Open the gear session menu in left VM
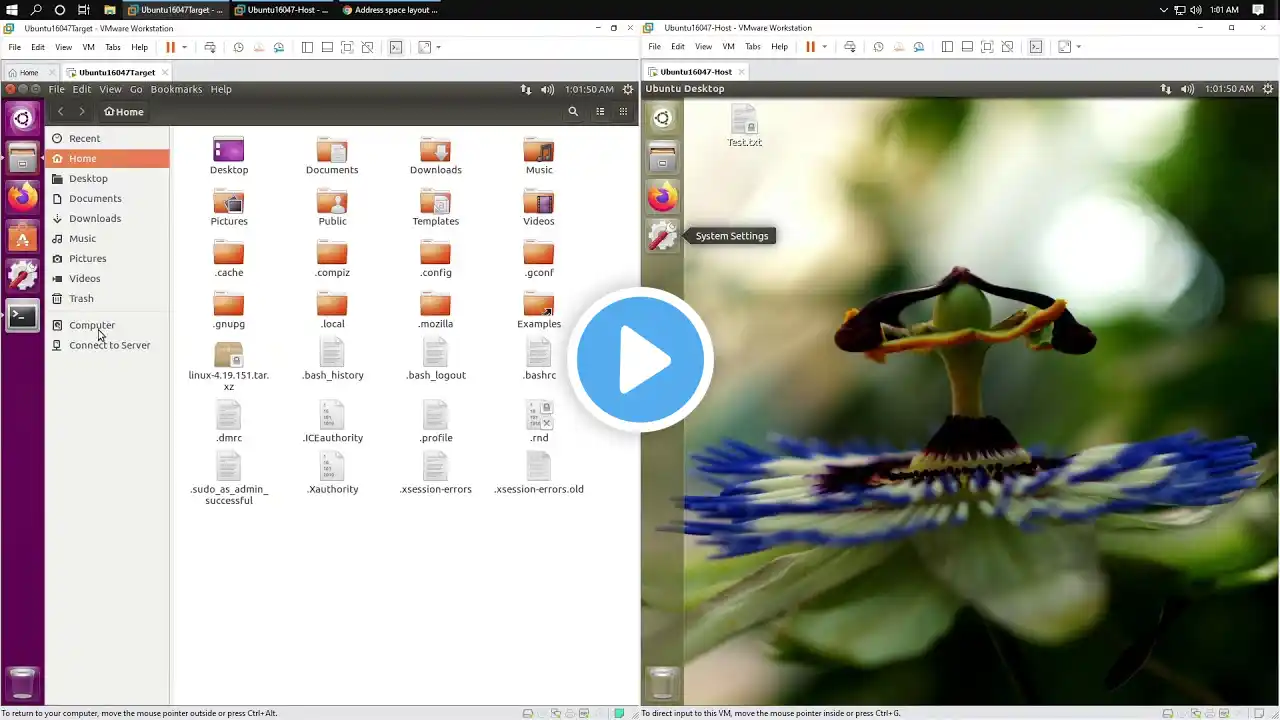The image size is (1280, 720). point(628,89)
